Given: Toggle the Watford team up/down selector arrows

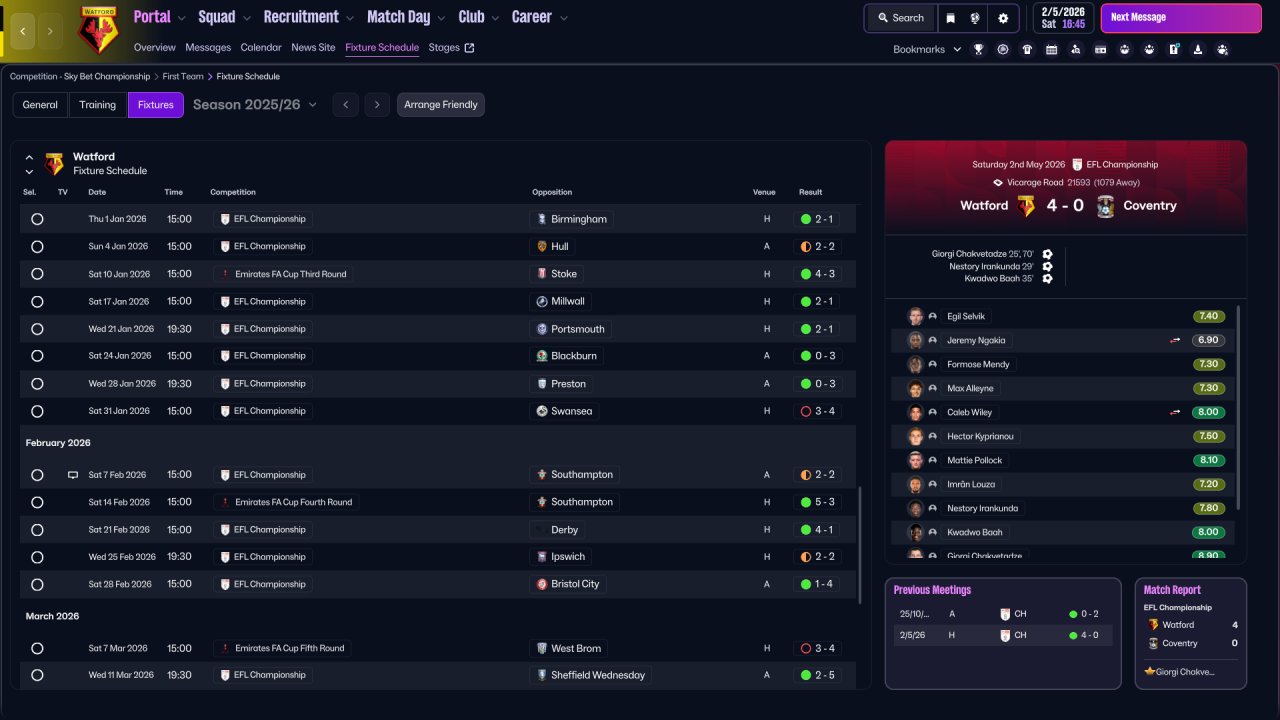Looking at the screenshot, I should pyautogui.click(x=29, y=164).
